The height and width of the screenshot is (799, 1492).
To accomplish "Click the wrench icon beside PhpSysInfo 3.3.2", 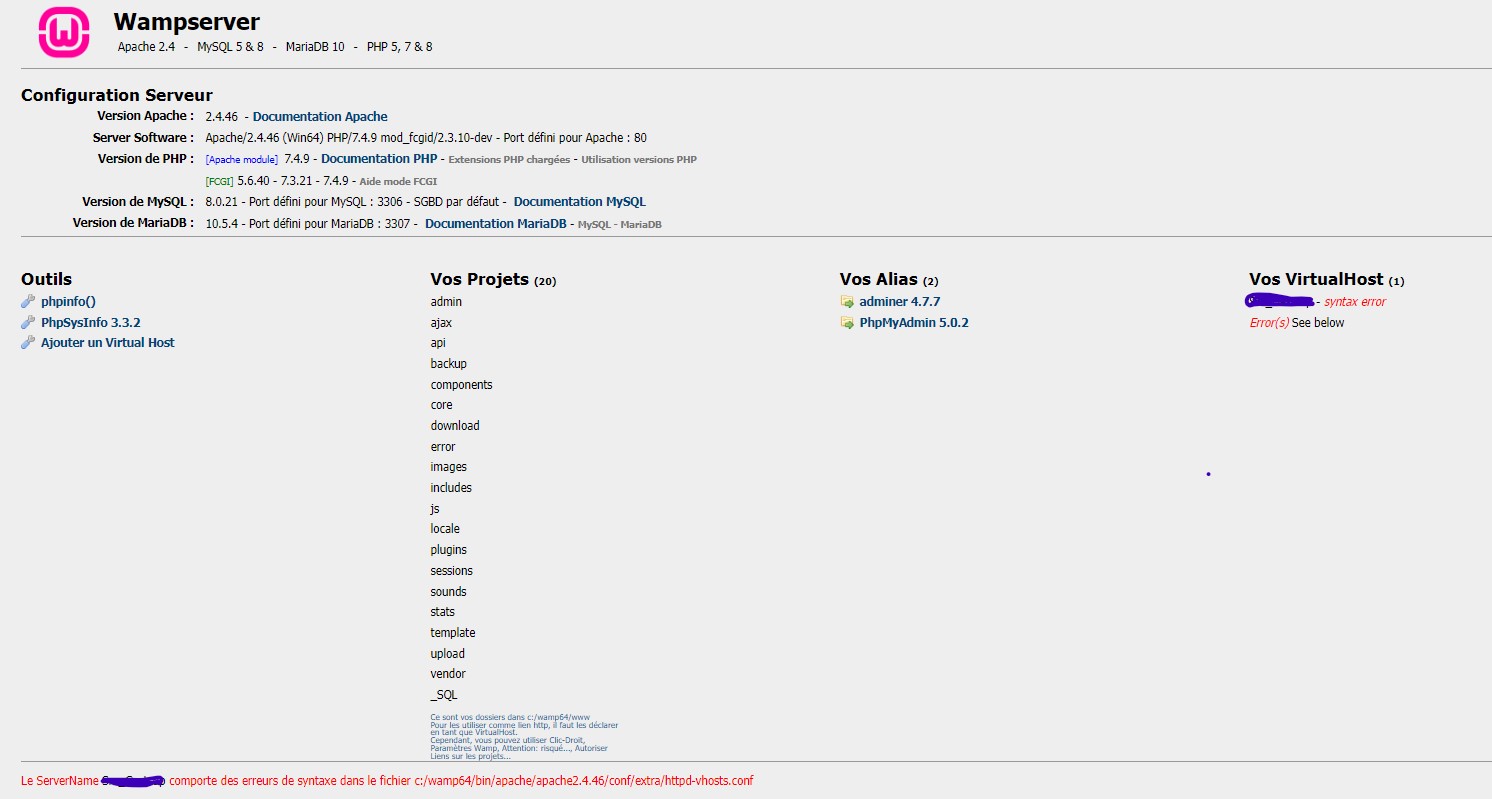I will [28, 322].
